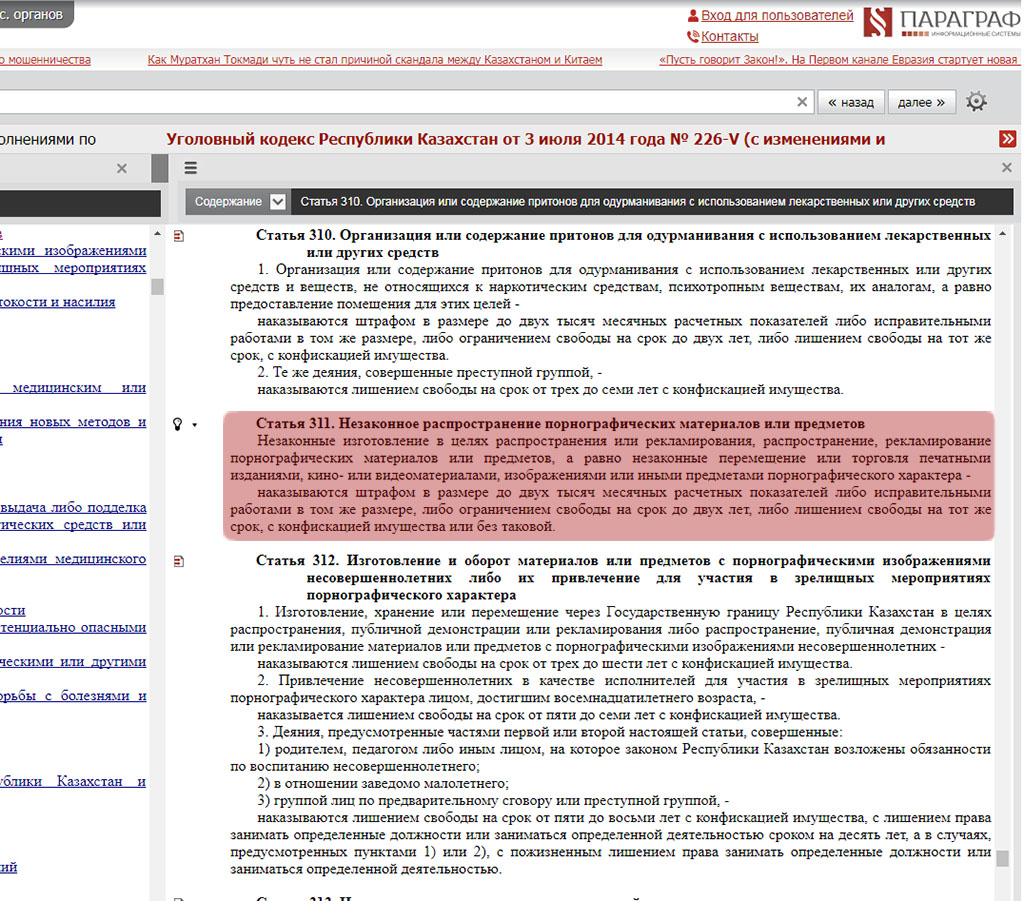This screenshot has height=901, width=1024.
Task: Click the lightbulb icon beside Статья 311
Action: [x=179, y=424]
